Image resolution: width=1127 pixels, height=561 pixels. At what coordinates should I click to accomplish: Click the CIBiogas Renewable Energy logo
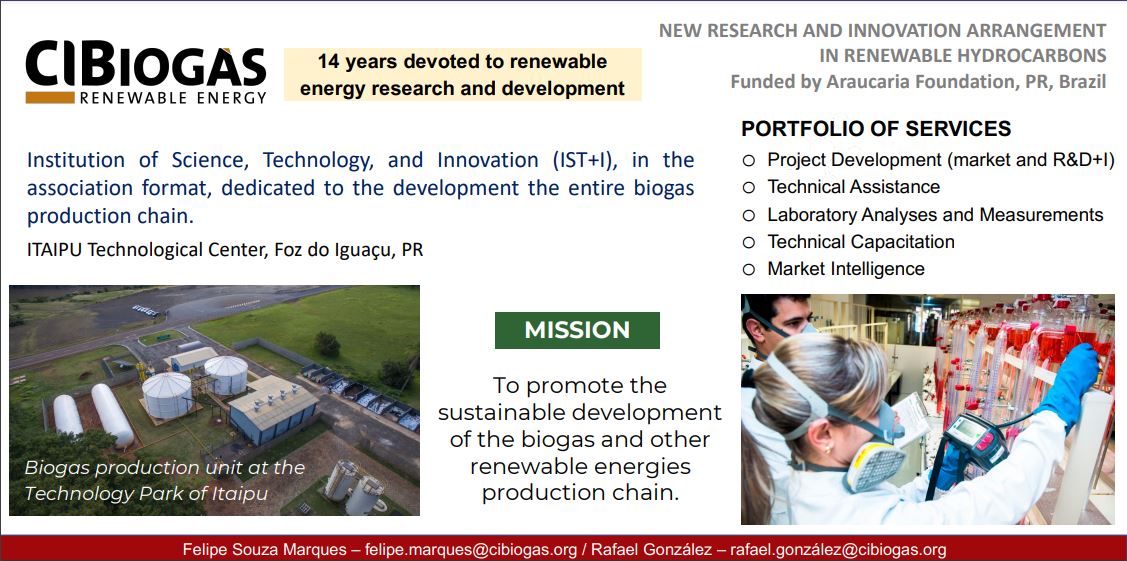tap(146, 73)
